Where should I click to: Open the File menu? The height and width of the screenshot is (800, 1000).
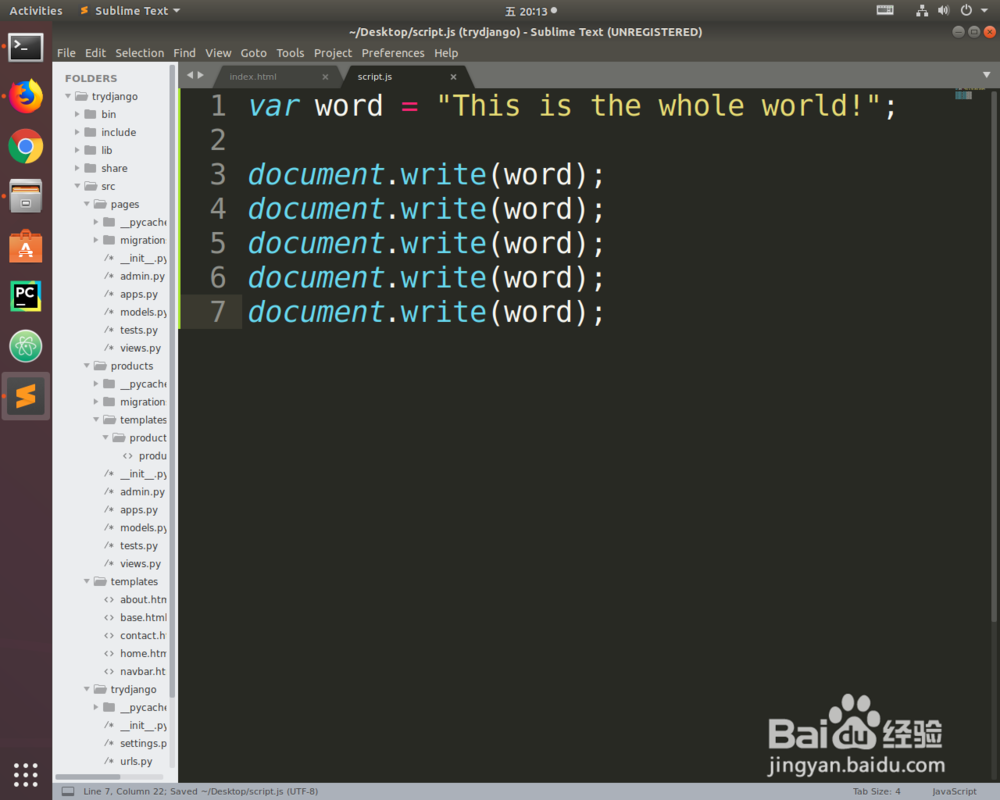(66, 53)
